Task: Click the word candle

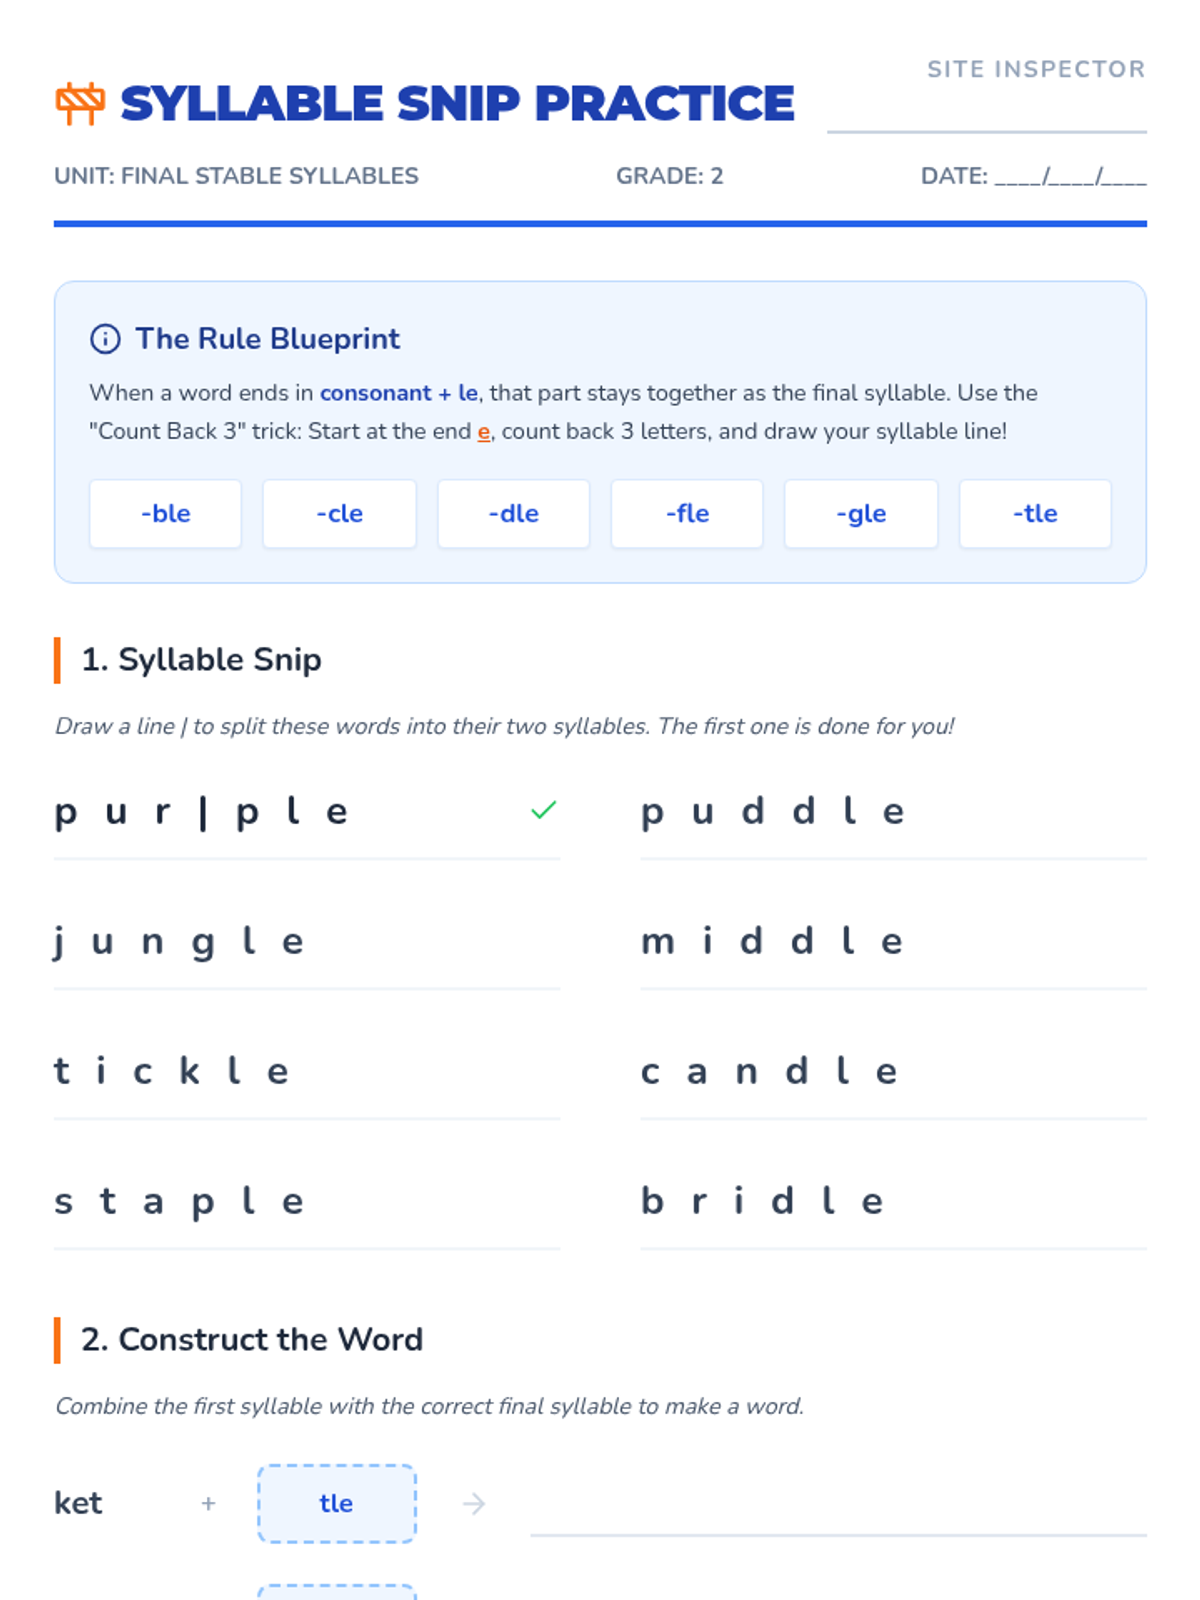Action: pyautogui.click(x=769, y=1071)
